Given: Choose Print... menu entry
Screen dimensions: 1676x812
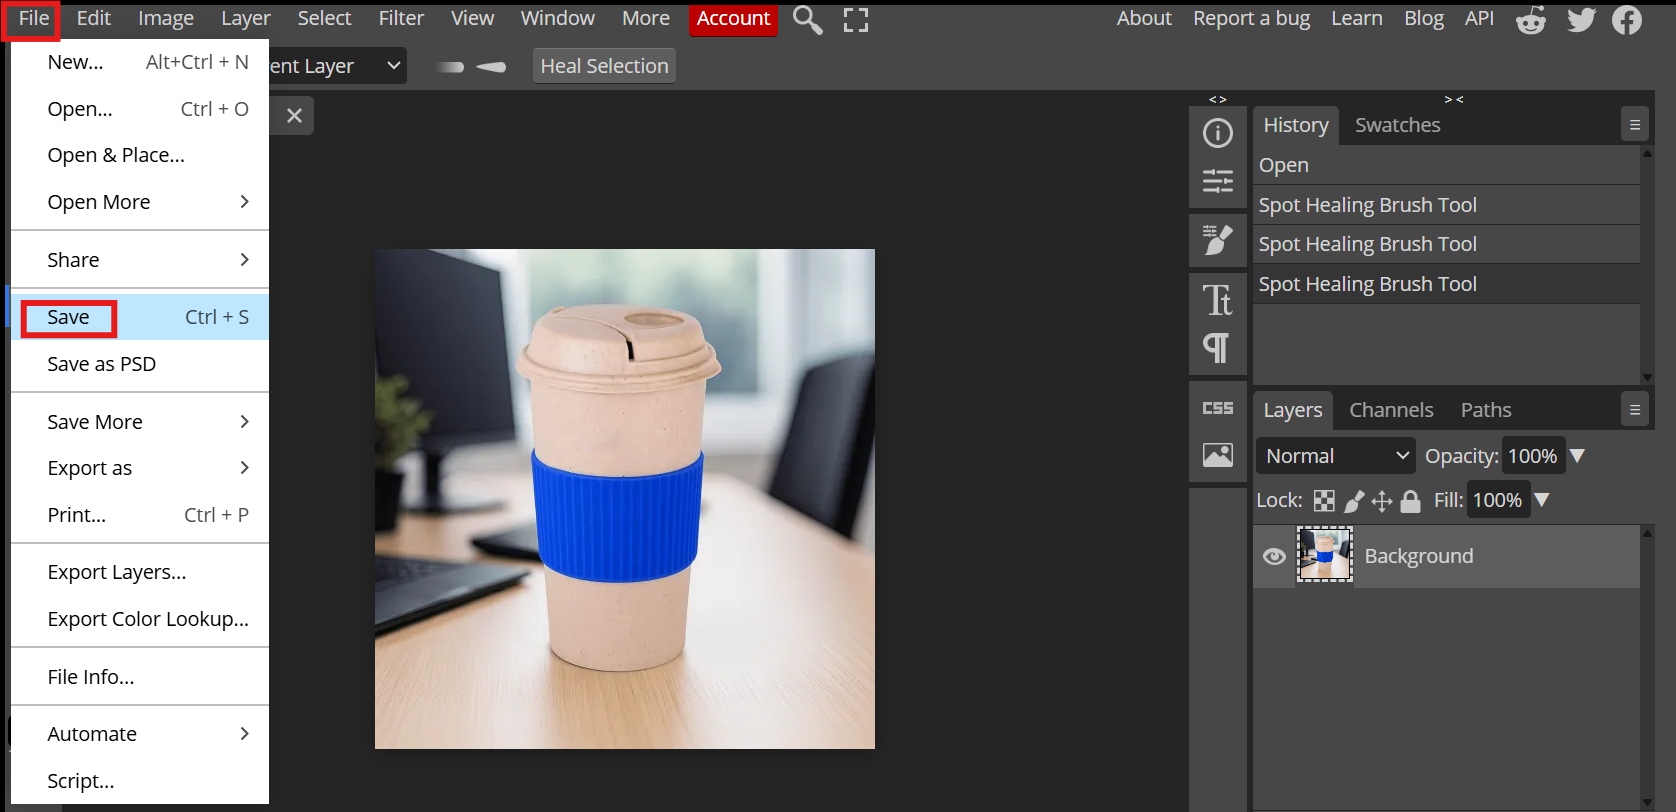Looking at the screenshot, I should click(140, 515).
